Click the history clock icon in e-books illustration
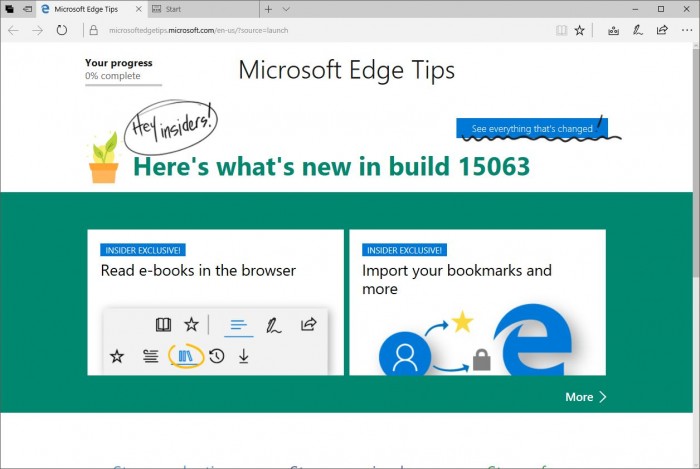The image size is (700, 469). click(x=217, y=356)
